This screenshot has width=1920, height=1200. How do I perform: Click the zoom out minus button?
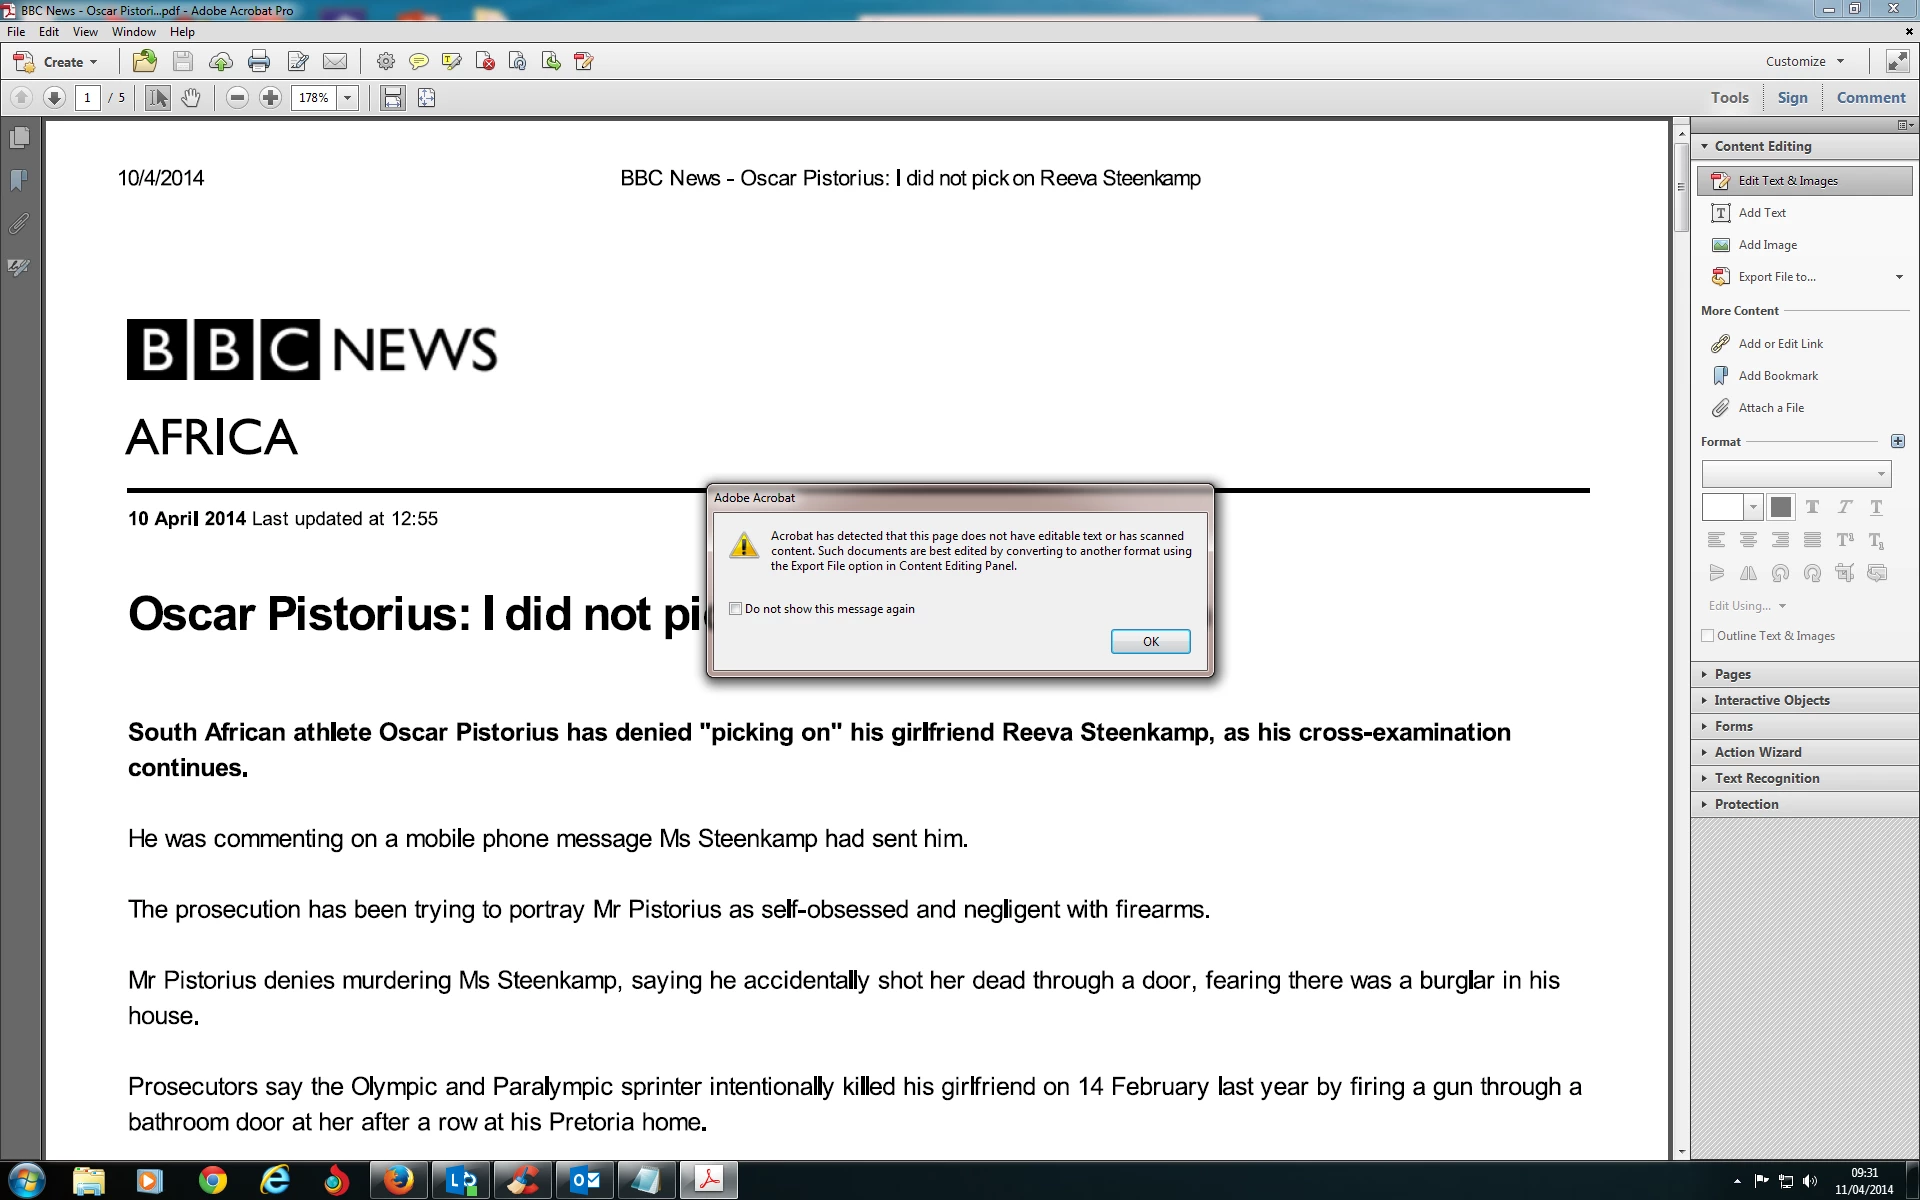pyautogui.click(x=237, y=98)
